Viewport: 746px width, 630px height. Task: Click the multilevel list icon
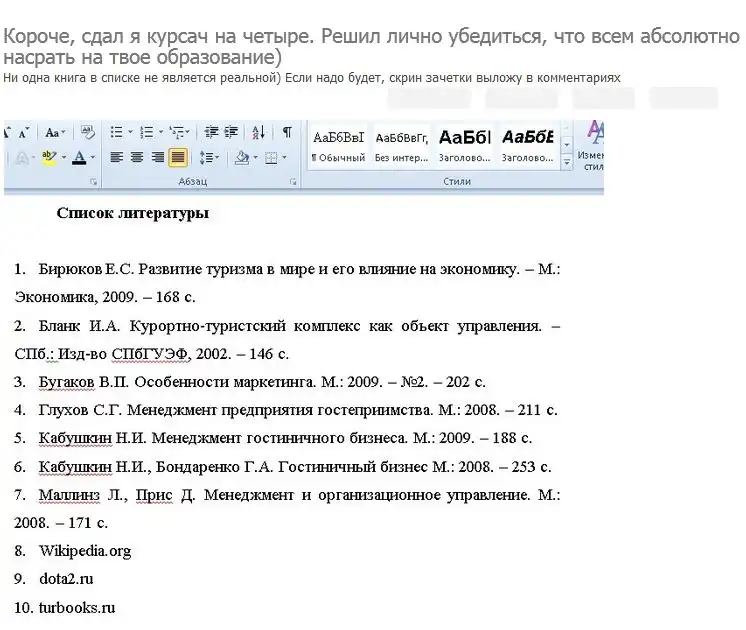click(x=176, y=132)
